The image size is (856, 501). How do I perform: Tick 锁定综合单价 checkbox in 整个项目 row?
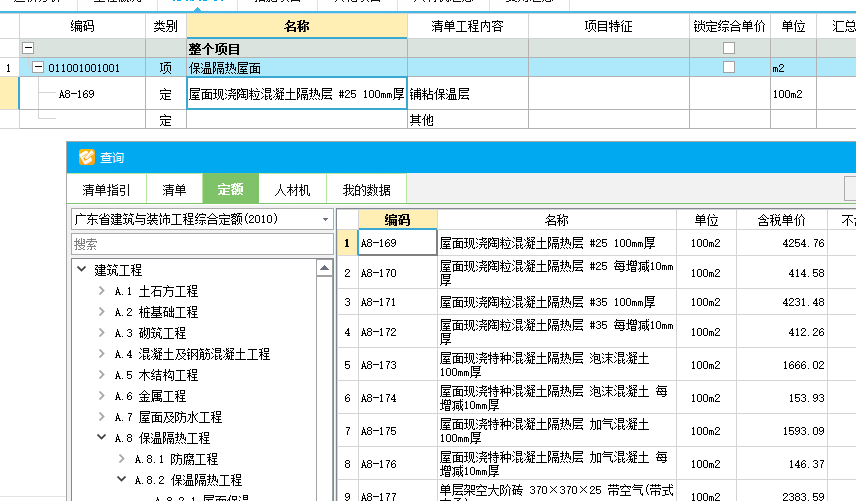(x=729, y=48)
